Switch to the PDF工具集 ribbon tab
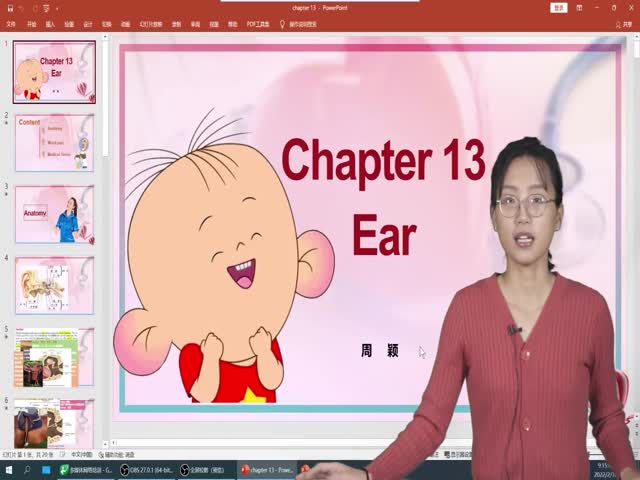Screen dimensions: 640x480 tap(258, 24)
